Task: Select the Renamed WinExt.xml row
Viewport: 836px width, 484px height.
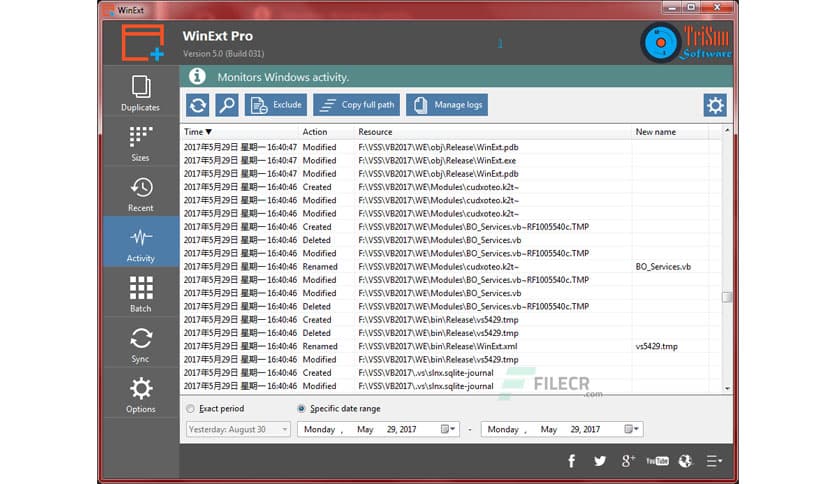Action: tap(451, 346)
